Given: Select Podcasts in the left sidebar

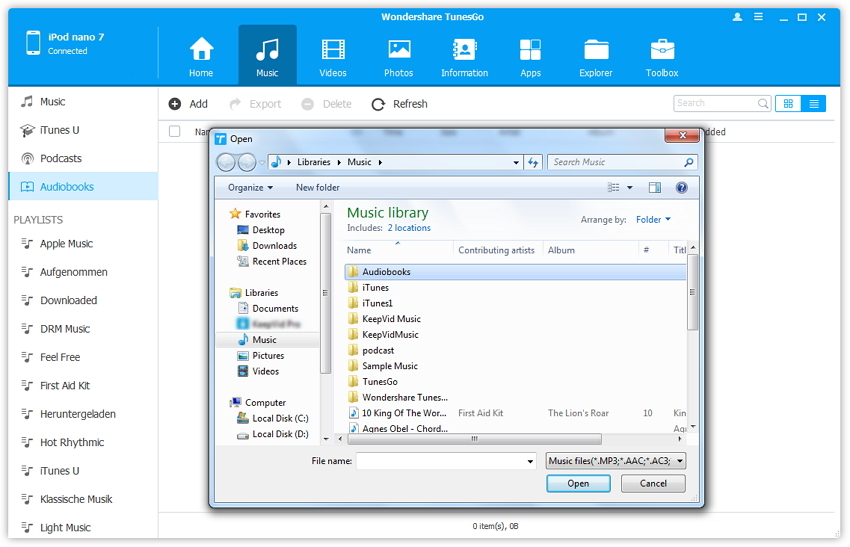Looking at the screenshot, I should 61,158.
